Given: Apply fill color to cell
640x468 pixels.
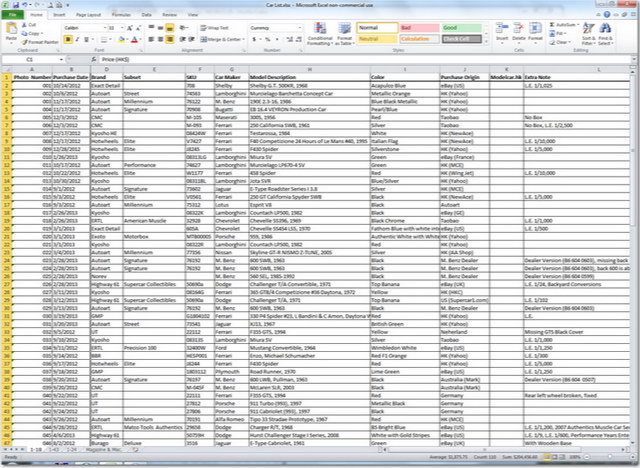Looking at the screenshot, I should point(121,40).
